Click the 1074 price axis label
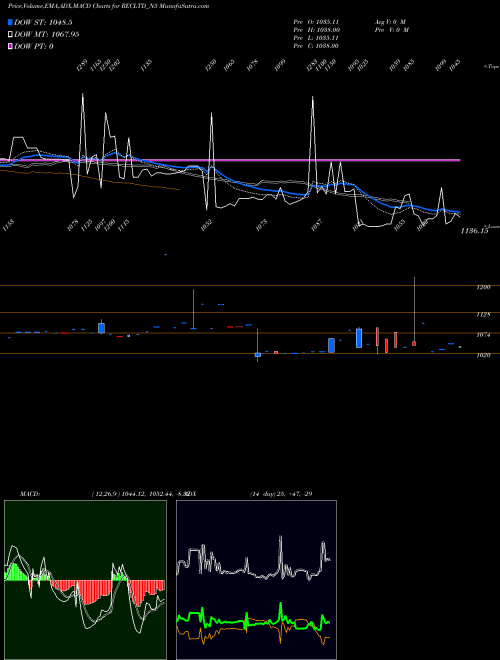This screenshot has width=500, height=660. point(483,335)
